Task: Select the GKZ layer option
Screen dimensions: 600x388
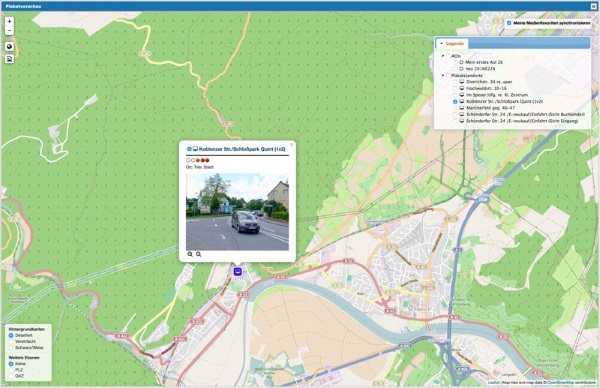Action: pyautogui.click(x=11, y=376)
